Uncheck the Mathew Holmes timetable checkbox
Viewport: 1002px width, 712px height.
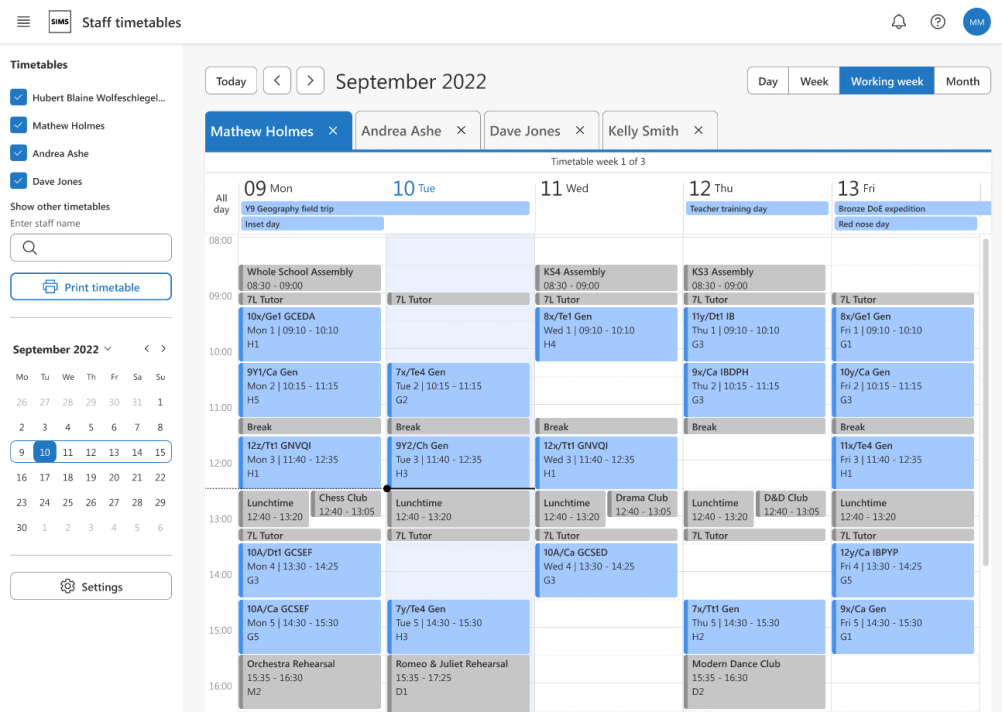(x=17, y=125)
